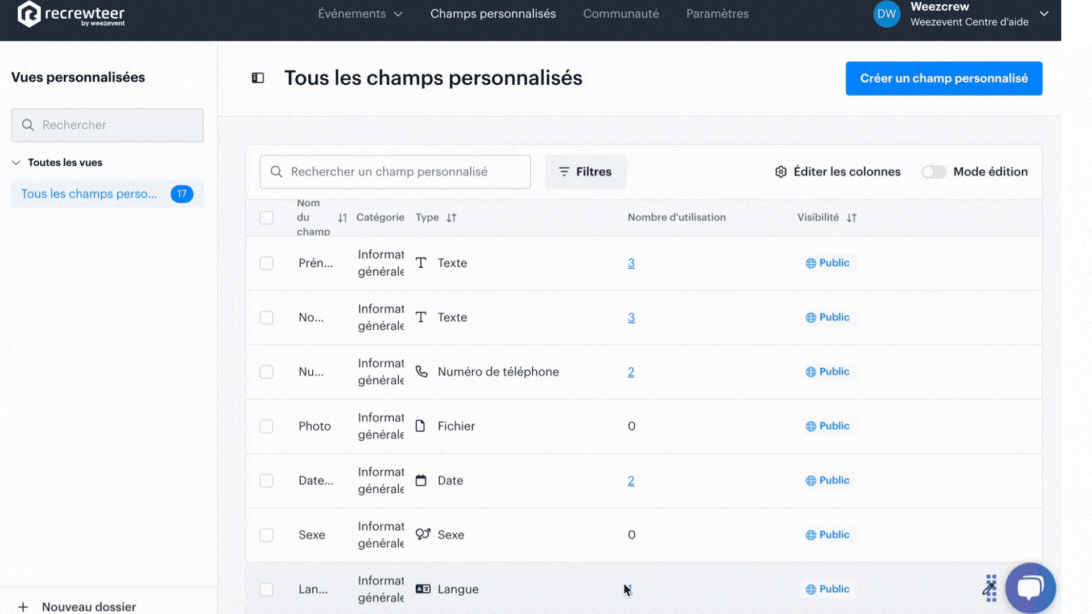Check the Lan... row checkbox

(266, 589)
